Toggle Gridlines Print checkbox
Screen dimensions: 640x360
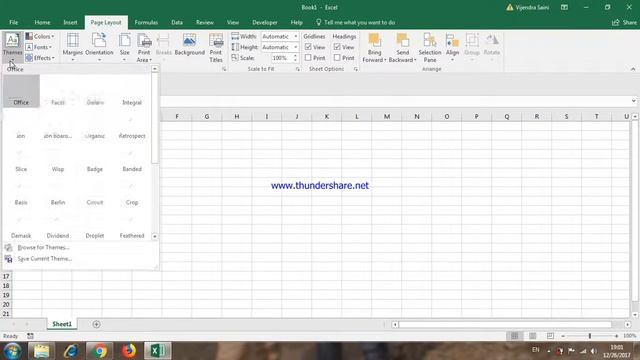pos(308,58)
